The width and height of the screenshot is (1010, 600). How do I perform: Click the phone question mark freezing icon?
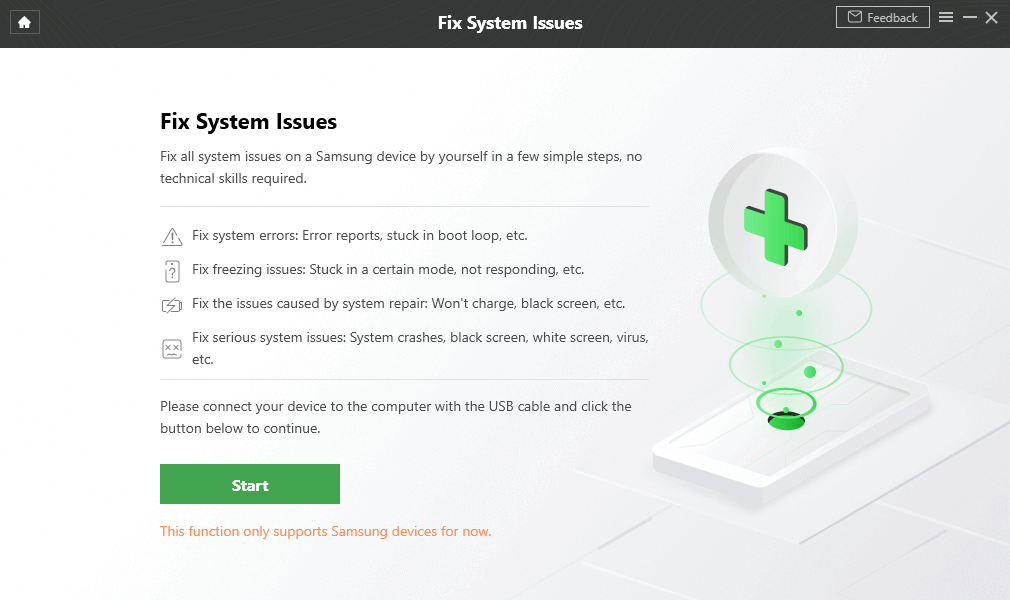pyautogui.click(x=172, y=271)
